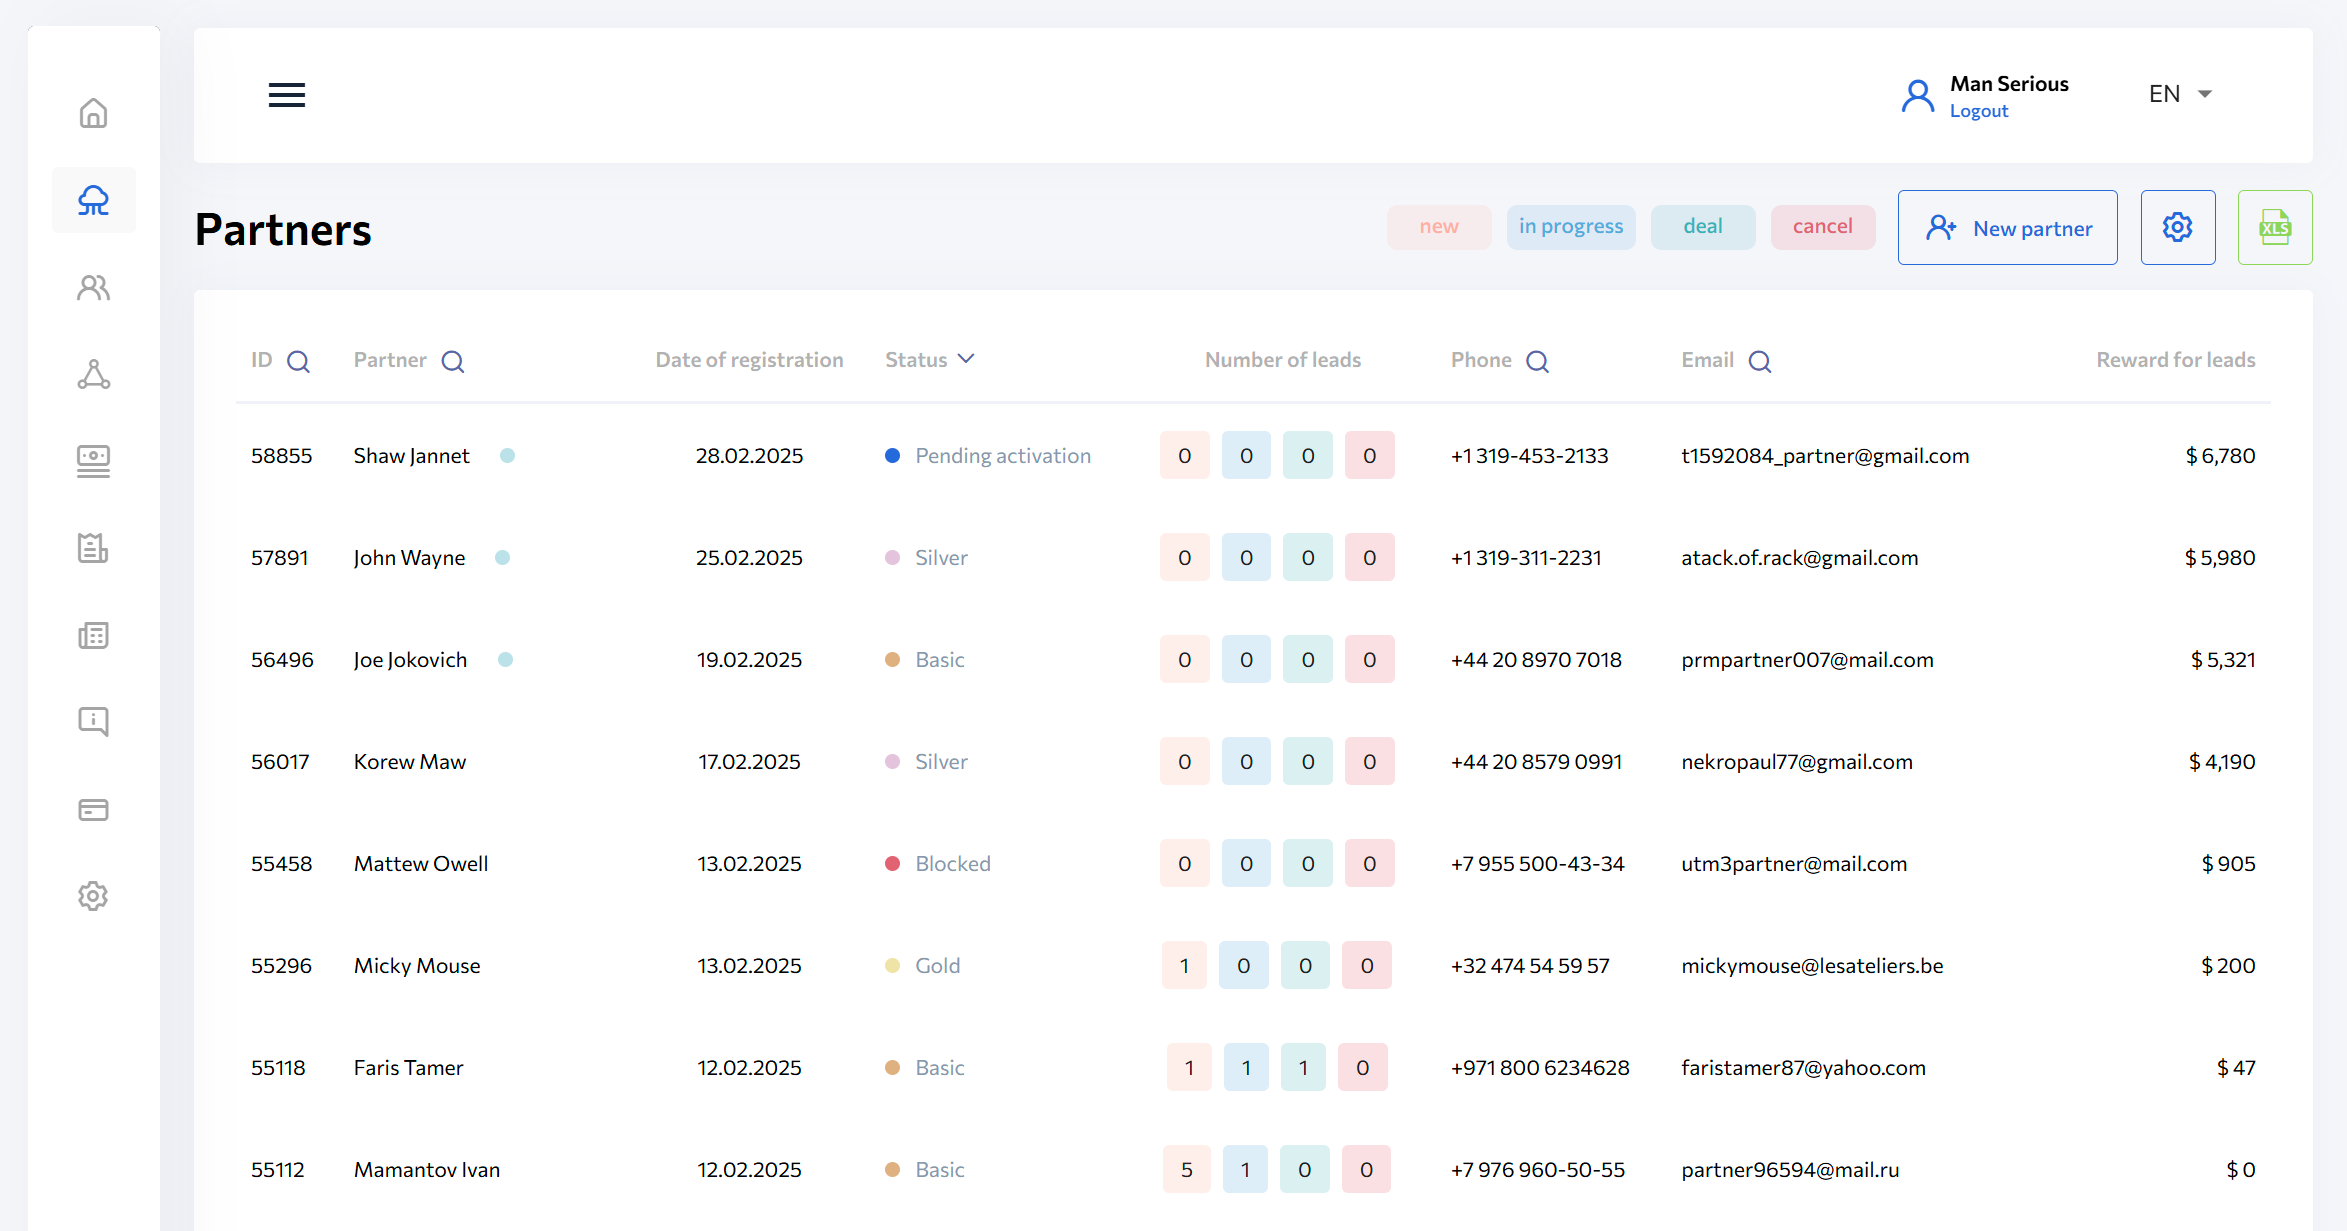2347x1231 pixels.
Task: Open sidebar settings gear item
Action: coord(93,896)
